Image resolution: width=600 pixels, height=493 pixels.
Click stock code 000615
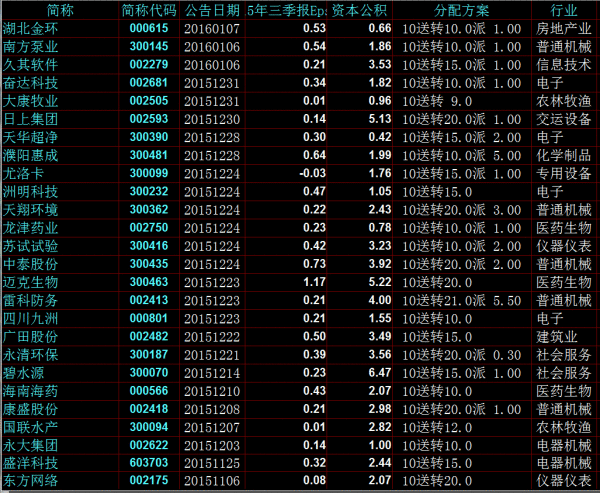click(x=149, y=28)
